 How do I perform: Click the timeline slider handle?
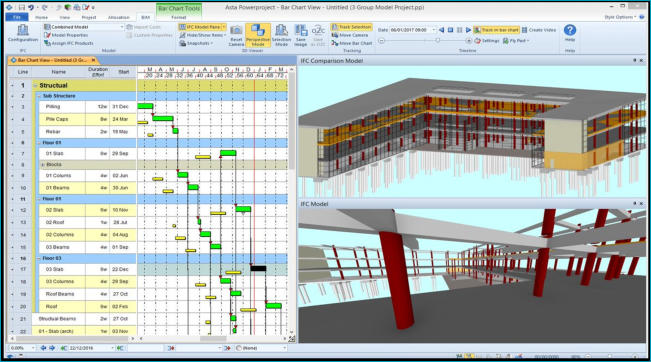coord(437,40)
